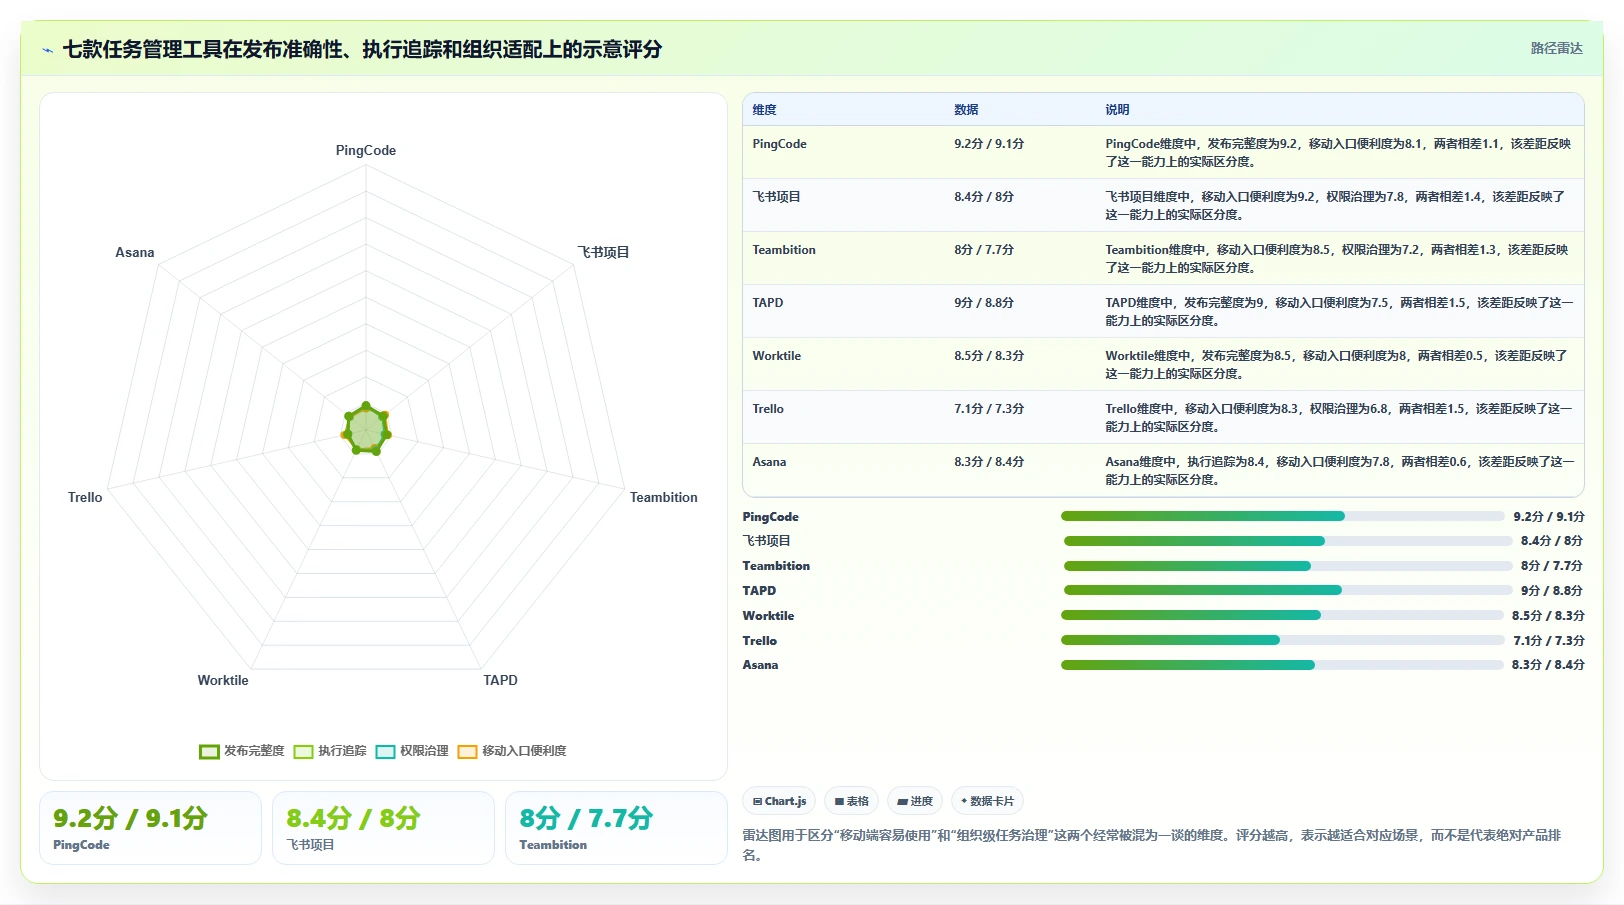Select the Teambition table row
The width and height of the screenshot is (1624, 905).
(1163, 258)
